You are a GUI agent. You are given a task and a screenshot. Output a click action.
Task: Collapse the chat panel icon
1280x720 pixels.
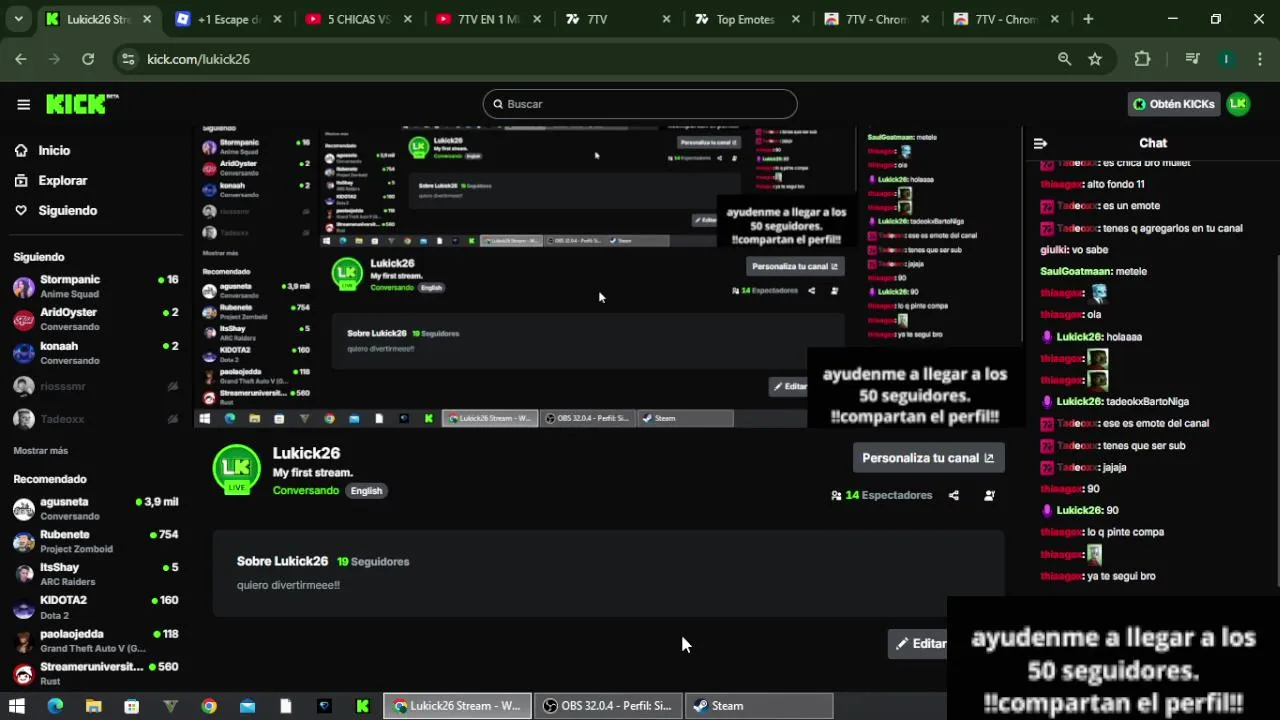(x=1040, y=143)
